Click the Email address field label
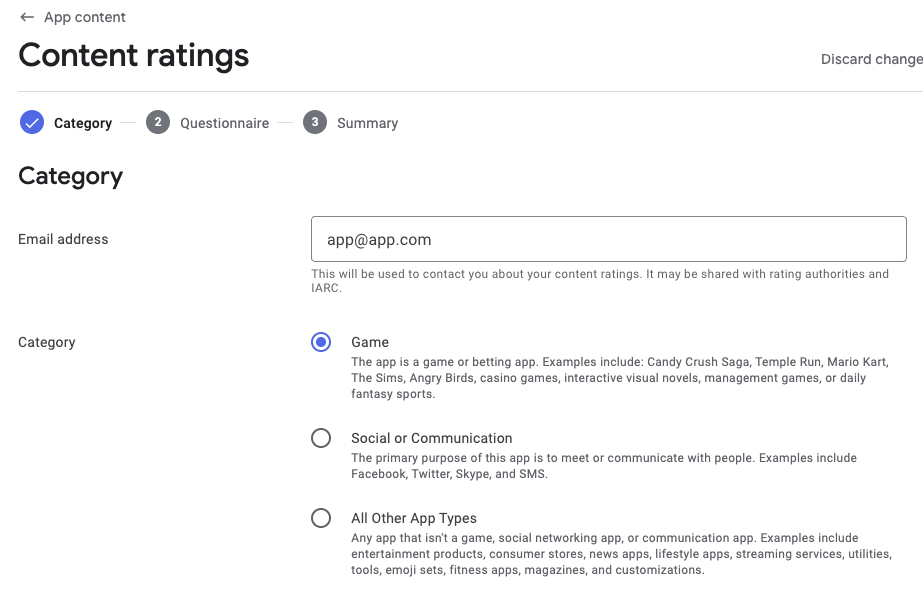This screenshot has height=608, width=923. (63, 239)
